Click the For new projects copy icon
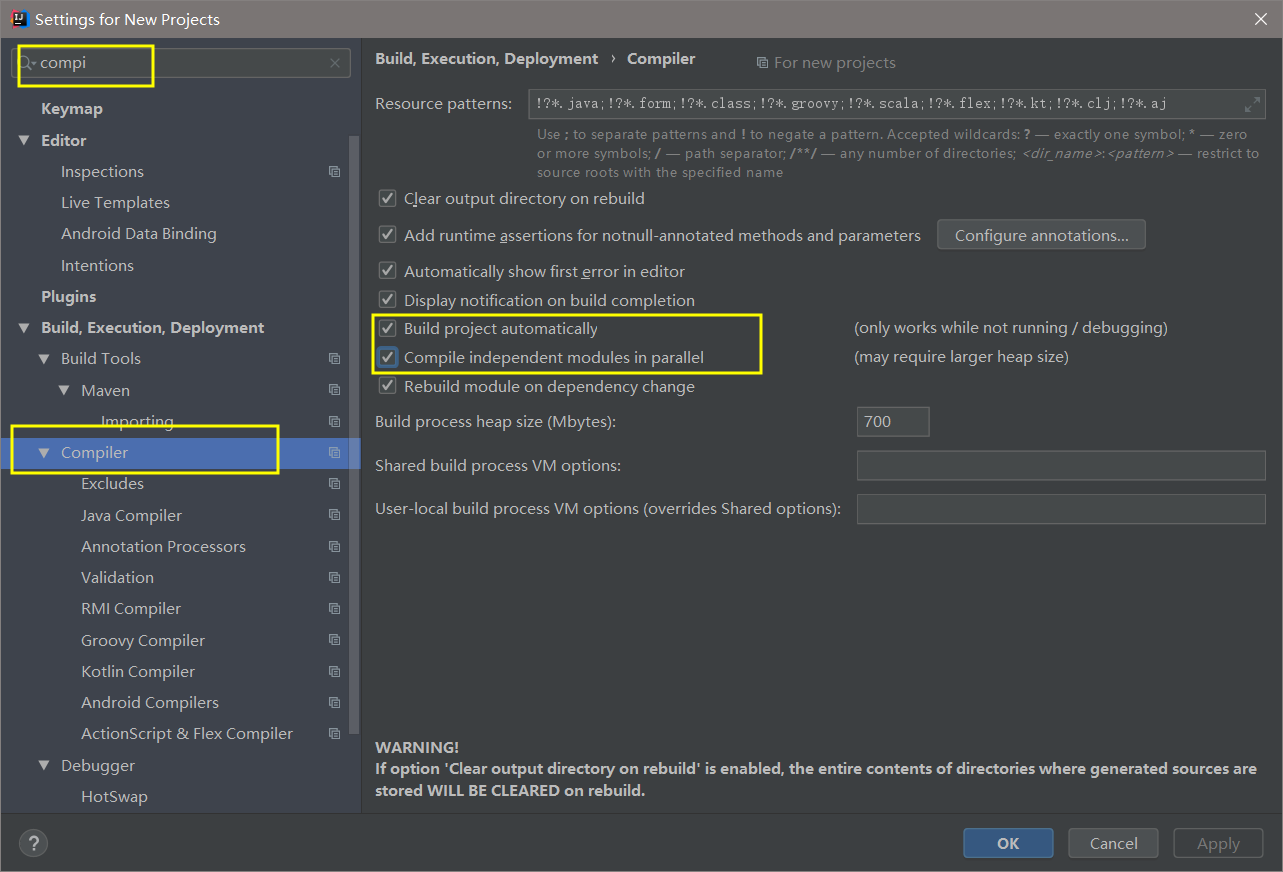Screen dimensions: 1283x872 coord(762,63)
